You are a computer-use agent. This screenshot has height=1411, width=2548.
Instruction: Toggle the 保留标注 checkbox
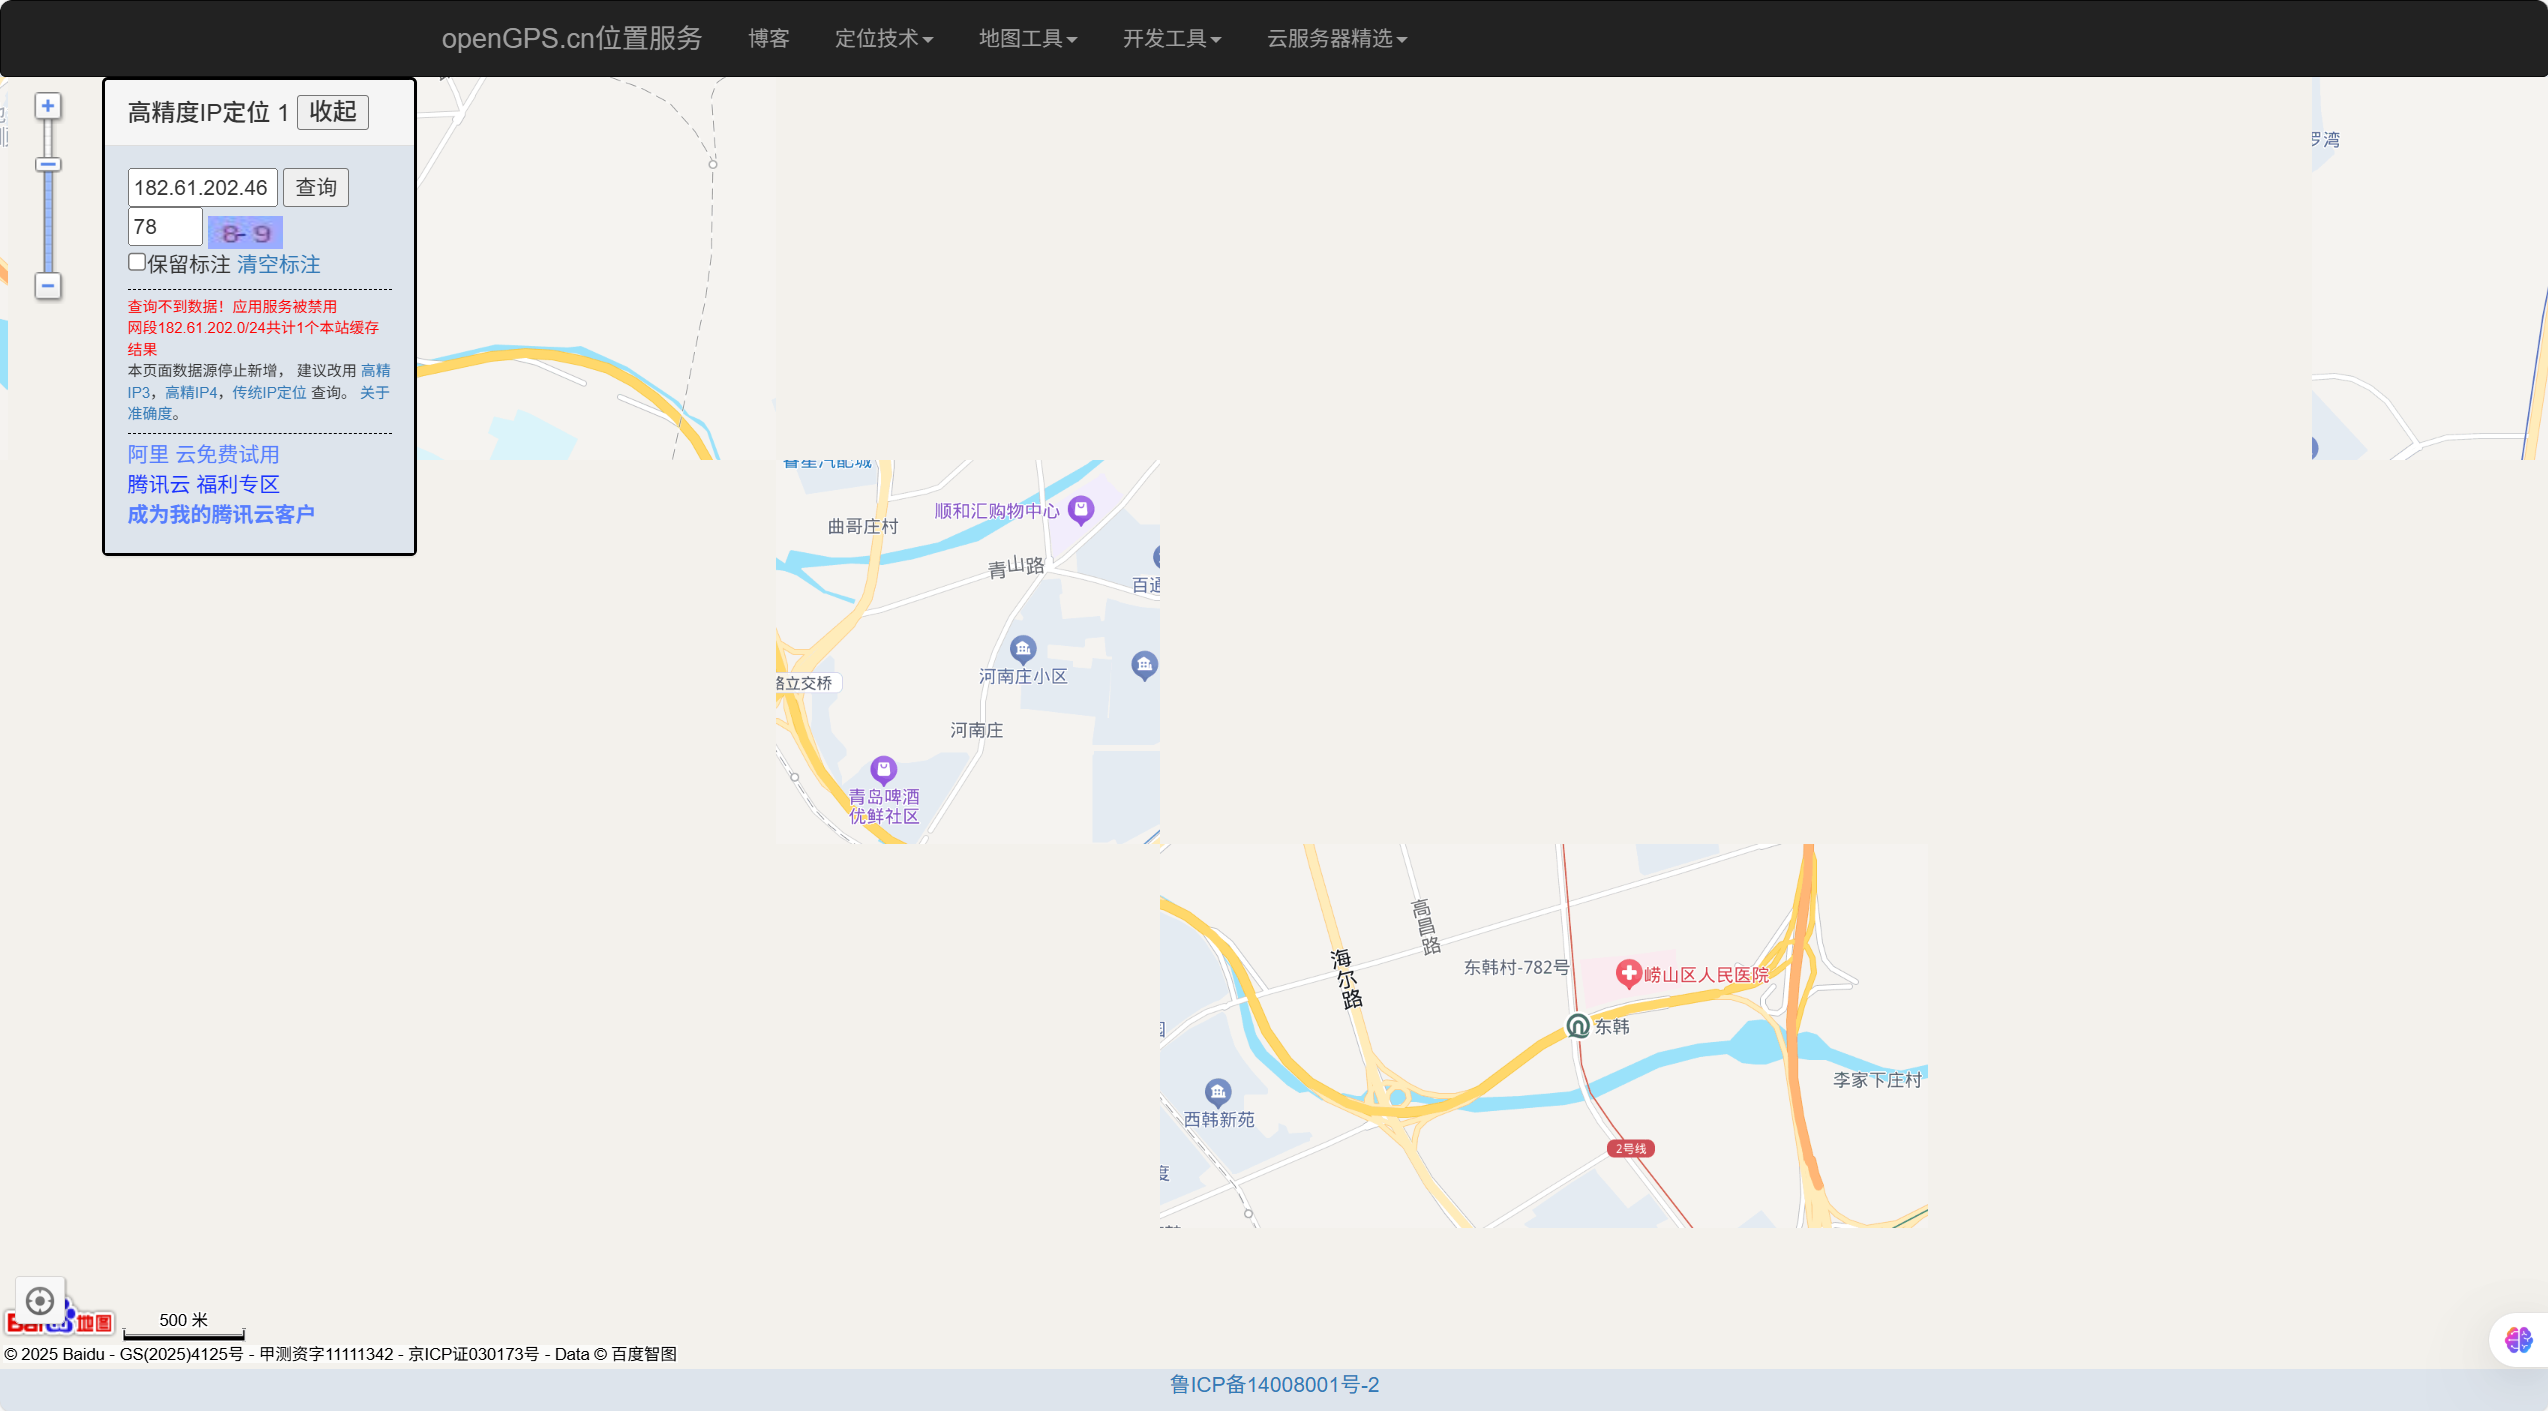tap(137, 262)
